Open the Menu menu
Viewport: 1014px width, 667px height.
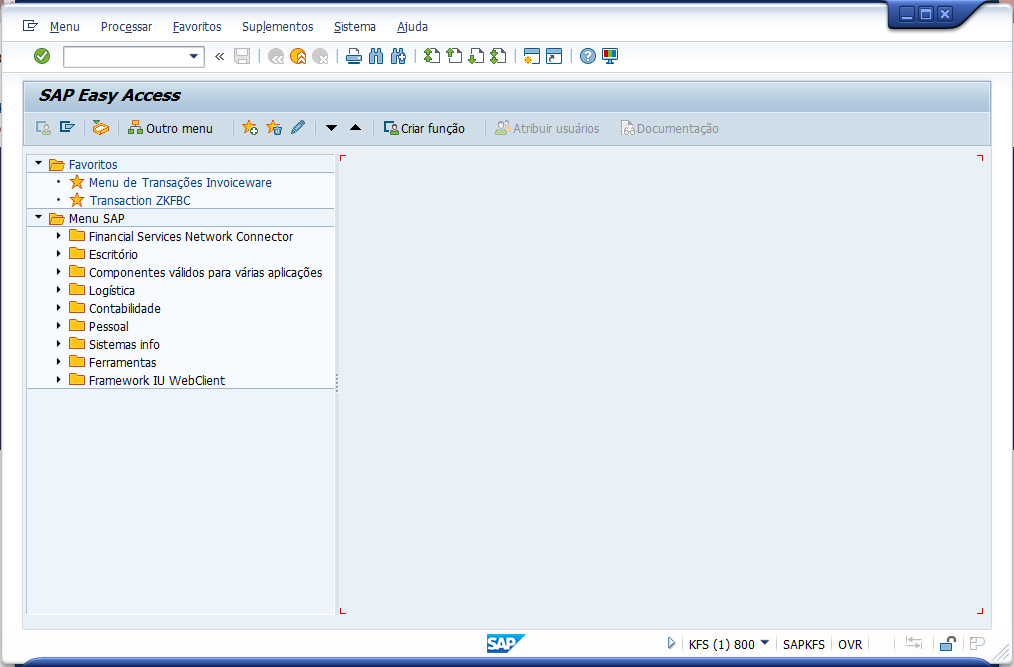point(65,27)
